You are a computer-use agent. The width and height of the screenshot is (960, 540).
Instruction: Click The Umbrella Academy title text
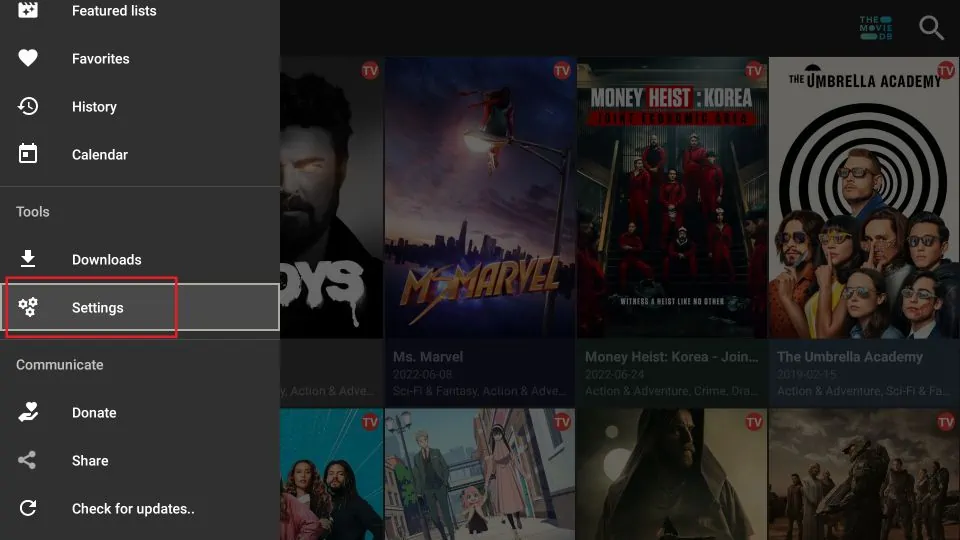[850, 356]
